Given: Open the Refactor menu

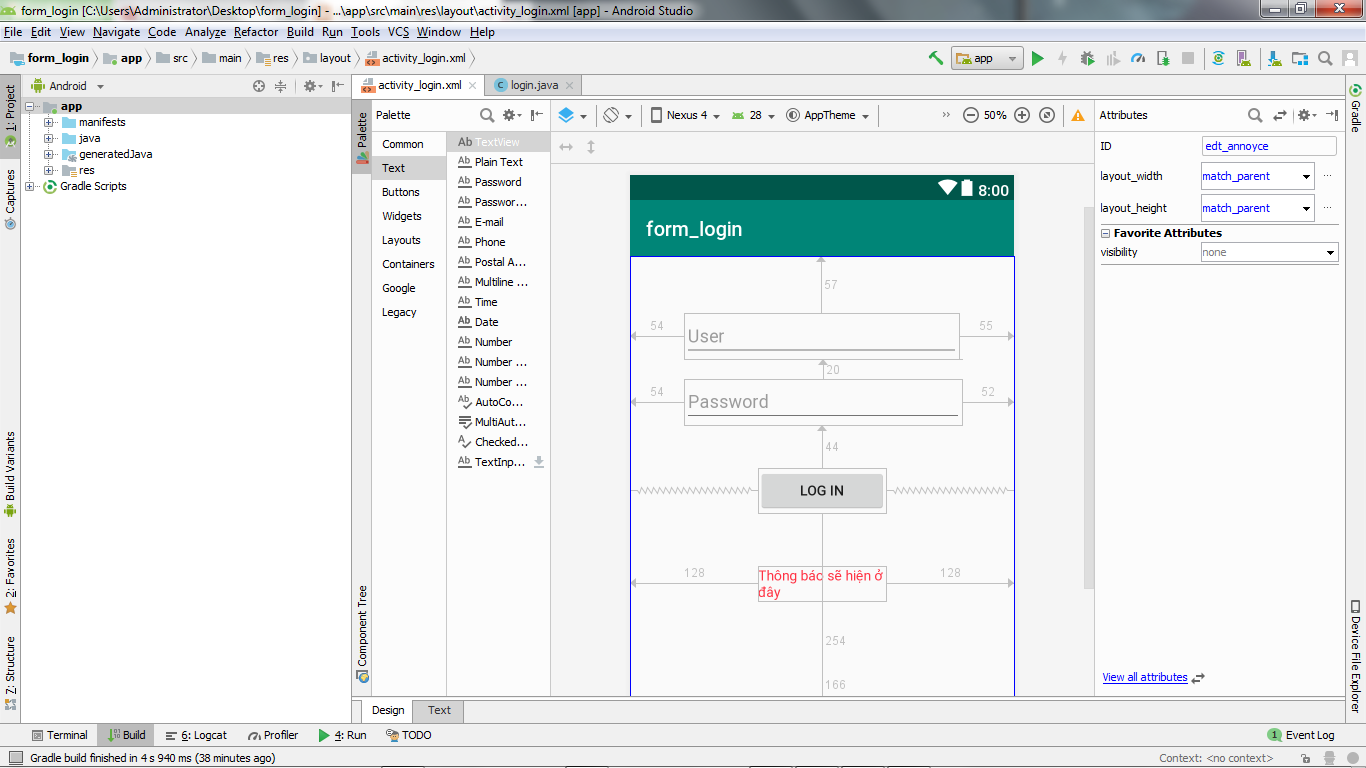Looking at the screenshot, I should coord(256,32).
